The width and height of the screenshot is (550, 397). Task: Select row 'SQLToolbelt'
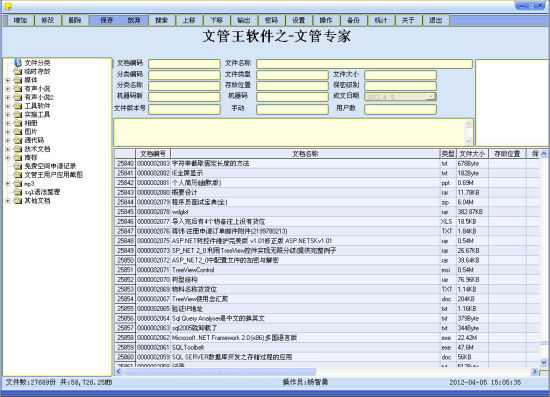[x=327, y=348]
